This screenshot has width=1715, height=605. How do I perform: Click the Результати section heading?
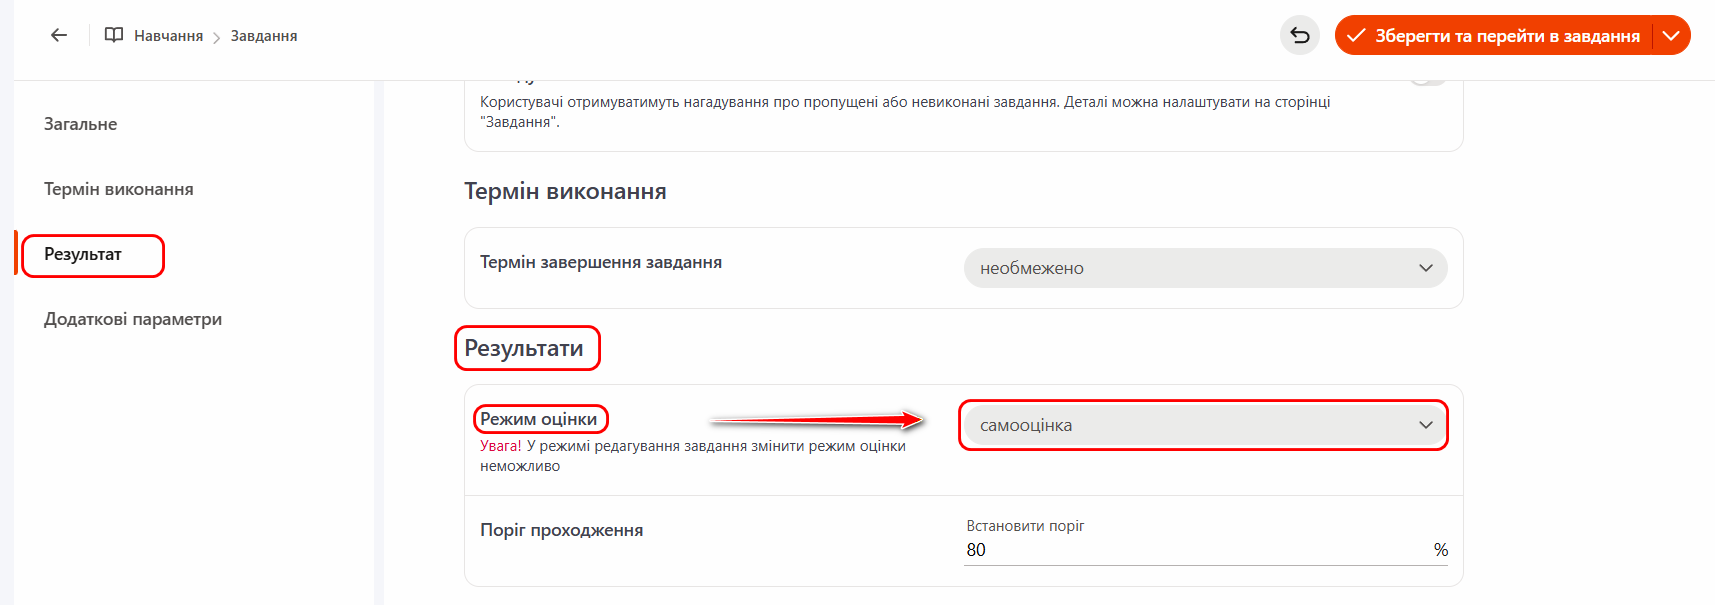pyautogui.click(x=524, y=348)
